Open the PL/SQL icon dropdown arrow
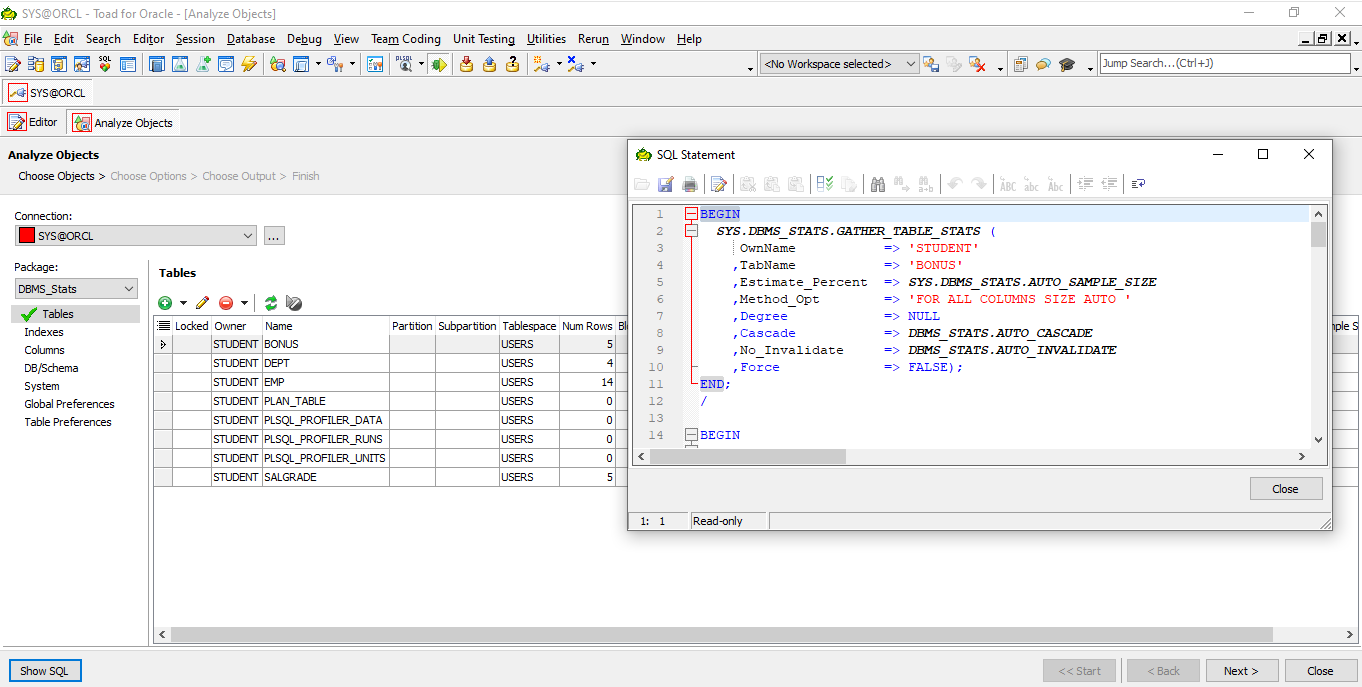Screen dimensions: 1362x687 click(422, 64)
